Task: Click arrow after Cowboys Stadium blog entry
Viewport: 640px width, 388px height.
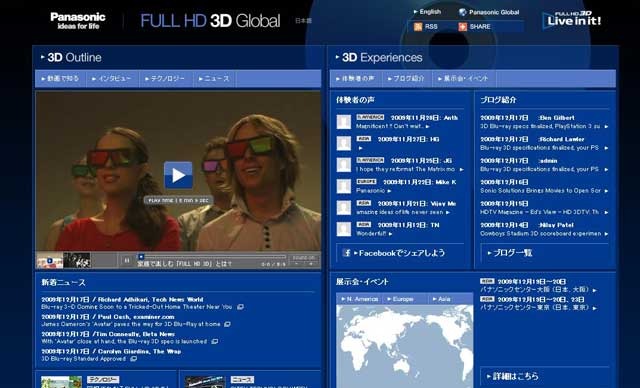Action: [606, 234]
